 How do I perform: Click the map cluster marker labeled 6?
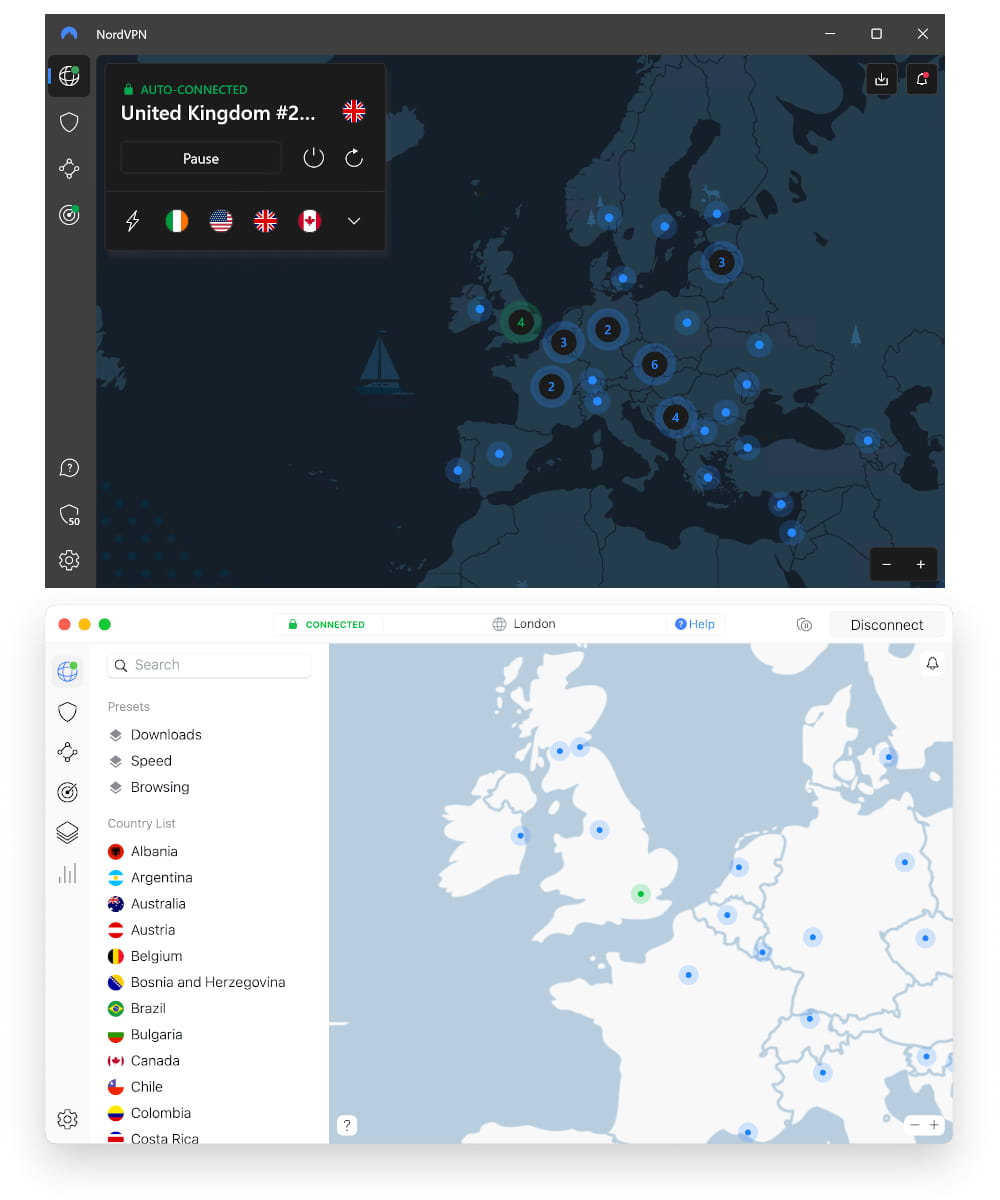[654, 364]
